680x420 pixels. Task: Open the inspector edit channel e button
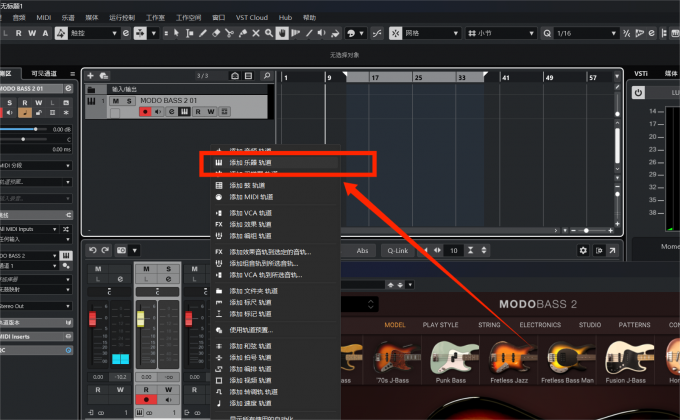pos(68,88)
